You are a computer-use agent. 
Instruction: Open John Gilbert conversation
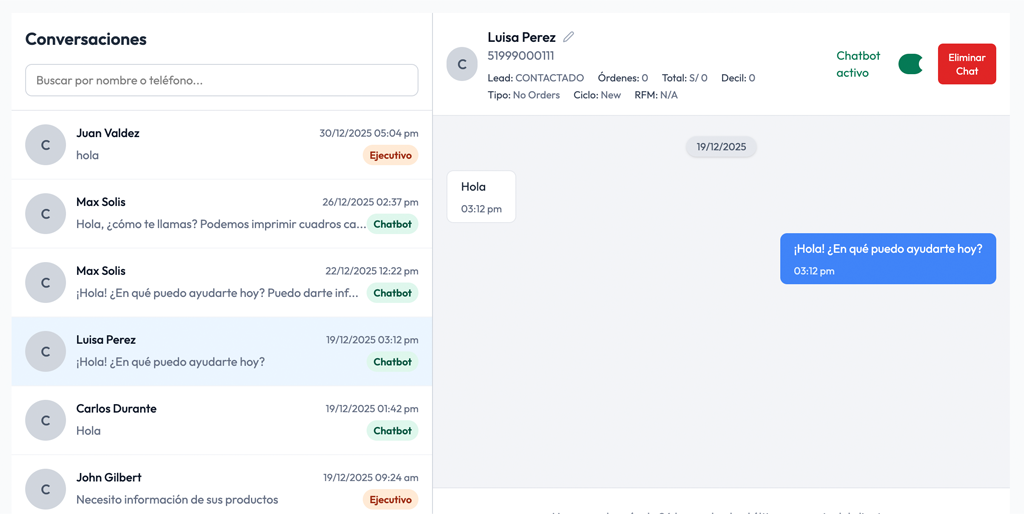[x=220, y=488]
